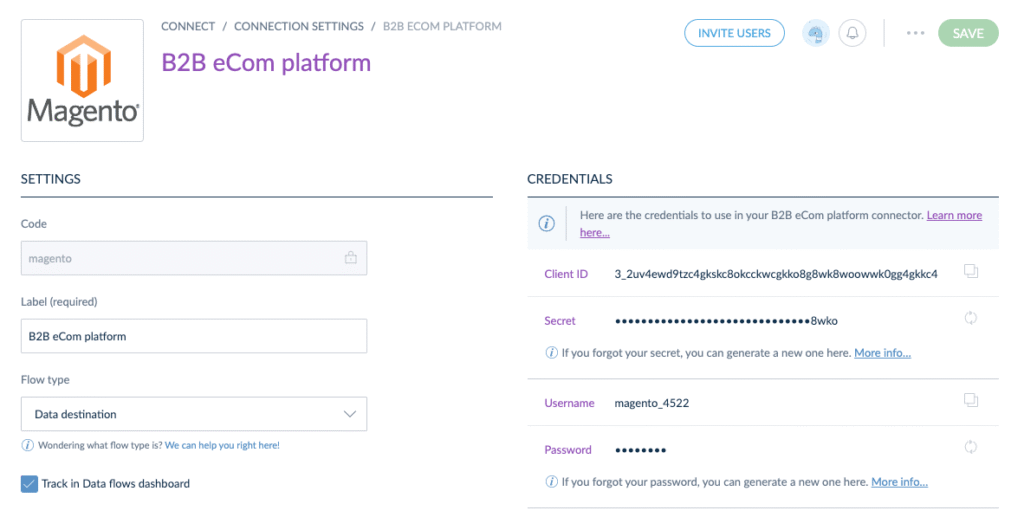Click the Magento logo image
Image resolution: width=1024 pixels, height=517 pixels.
pos(82,80)
